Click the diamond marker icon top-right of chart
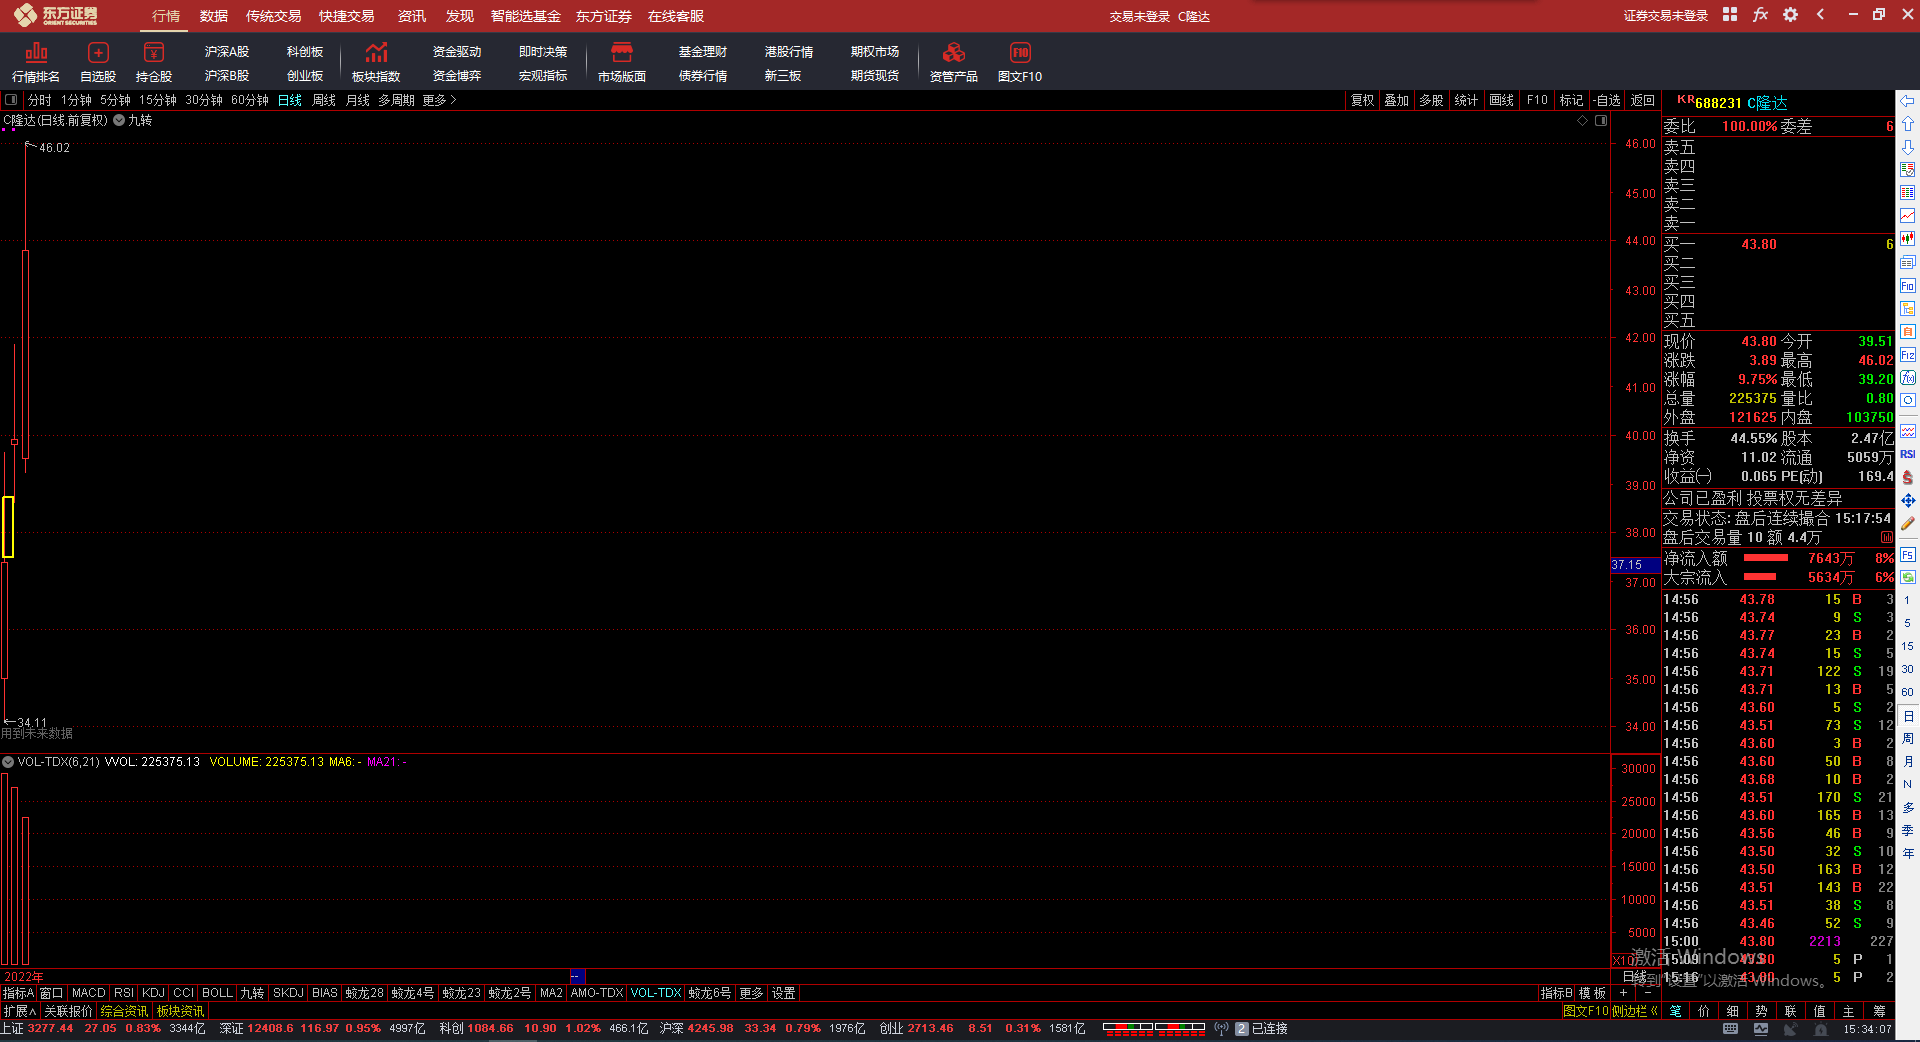This screenshot has width=1920, height=1042. pyautogui.click(x=1582, y=121)
